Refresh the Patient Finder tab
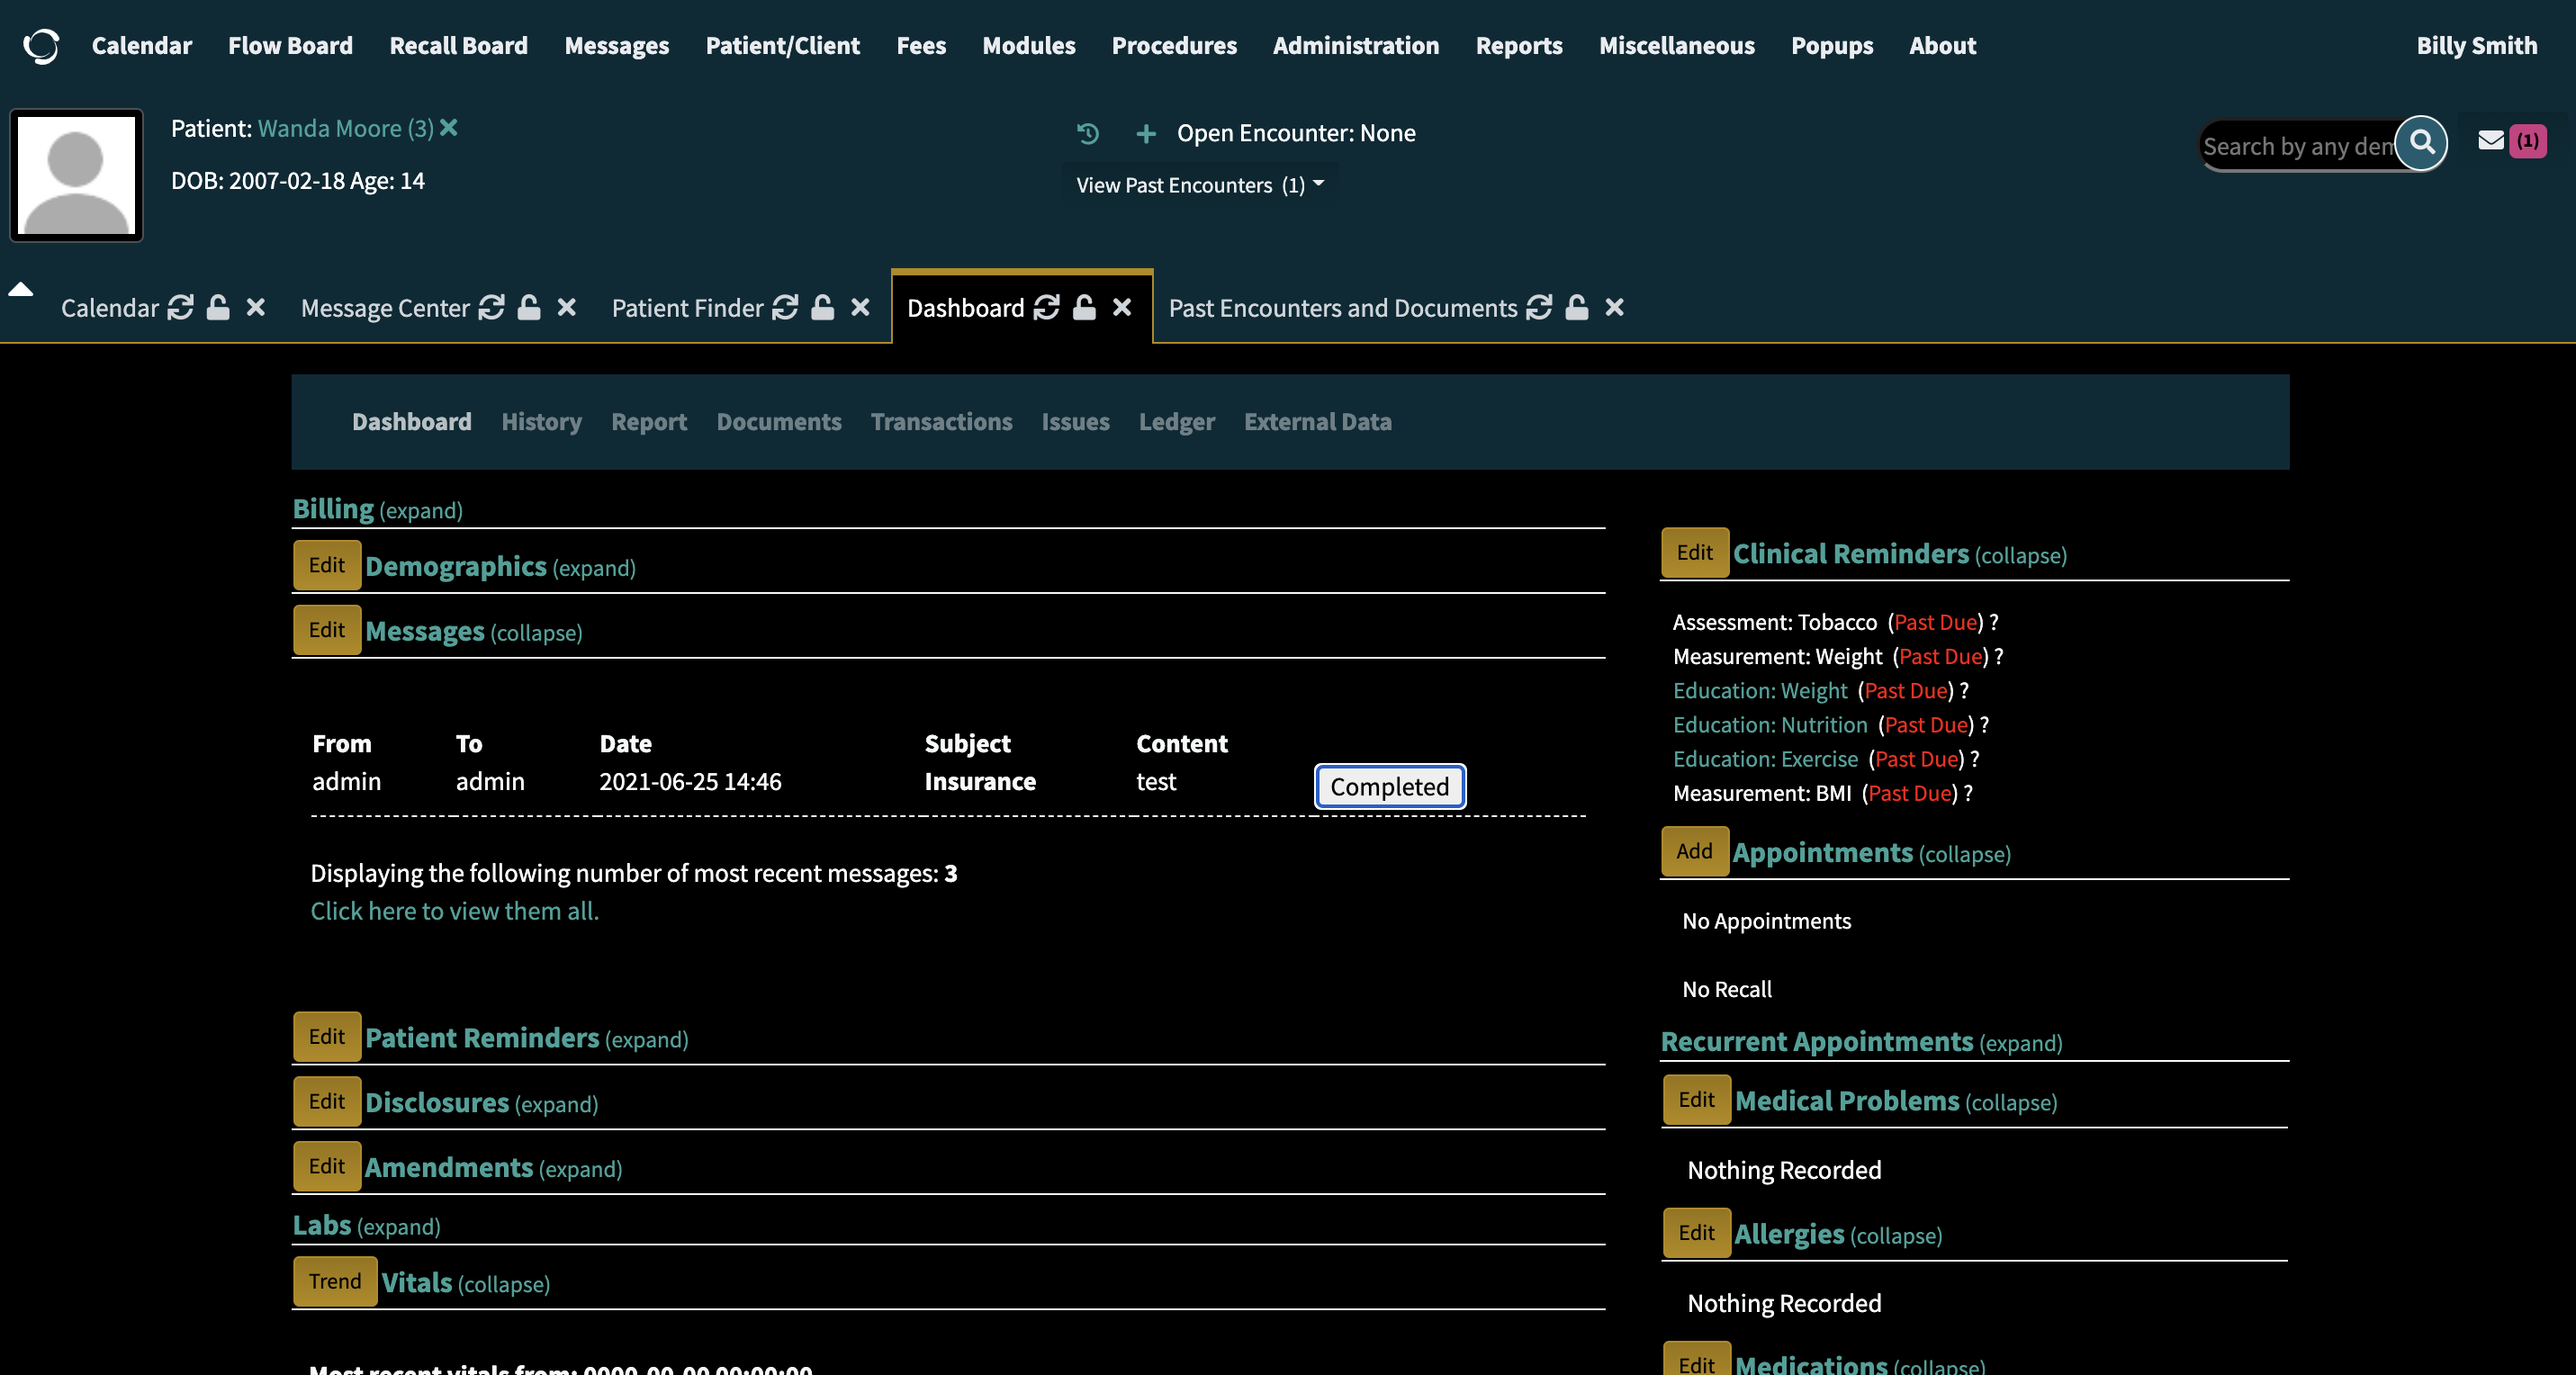 (784, 308)
